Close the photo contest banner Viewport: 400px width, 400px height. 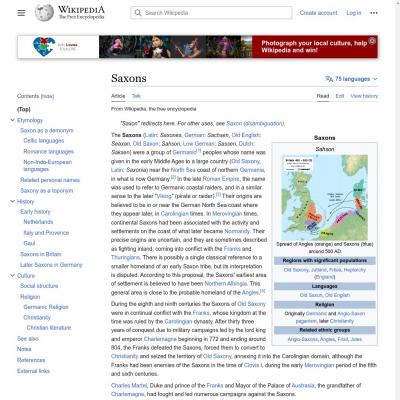pos(372,41)
